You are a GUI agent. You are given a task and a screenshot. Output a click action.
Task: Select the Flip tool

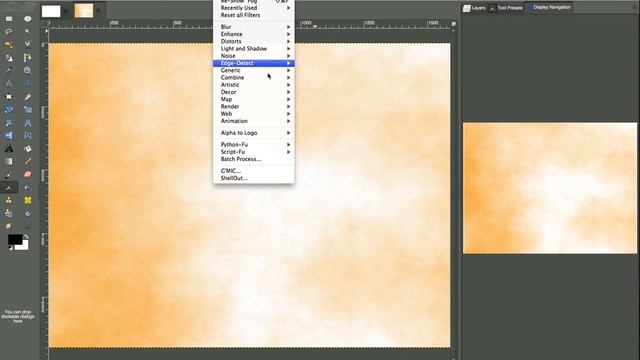click(x=9, y=136)
